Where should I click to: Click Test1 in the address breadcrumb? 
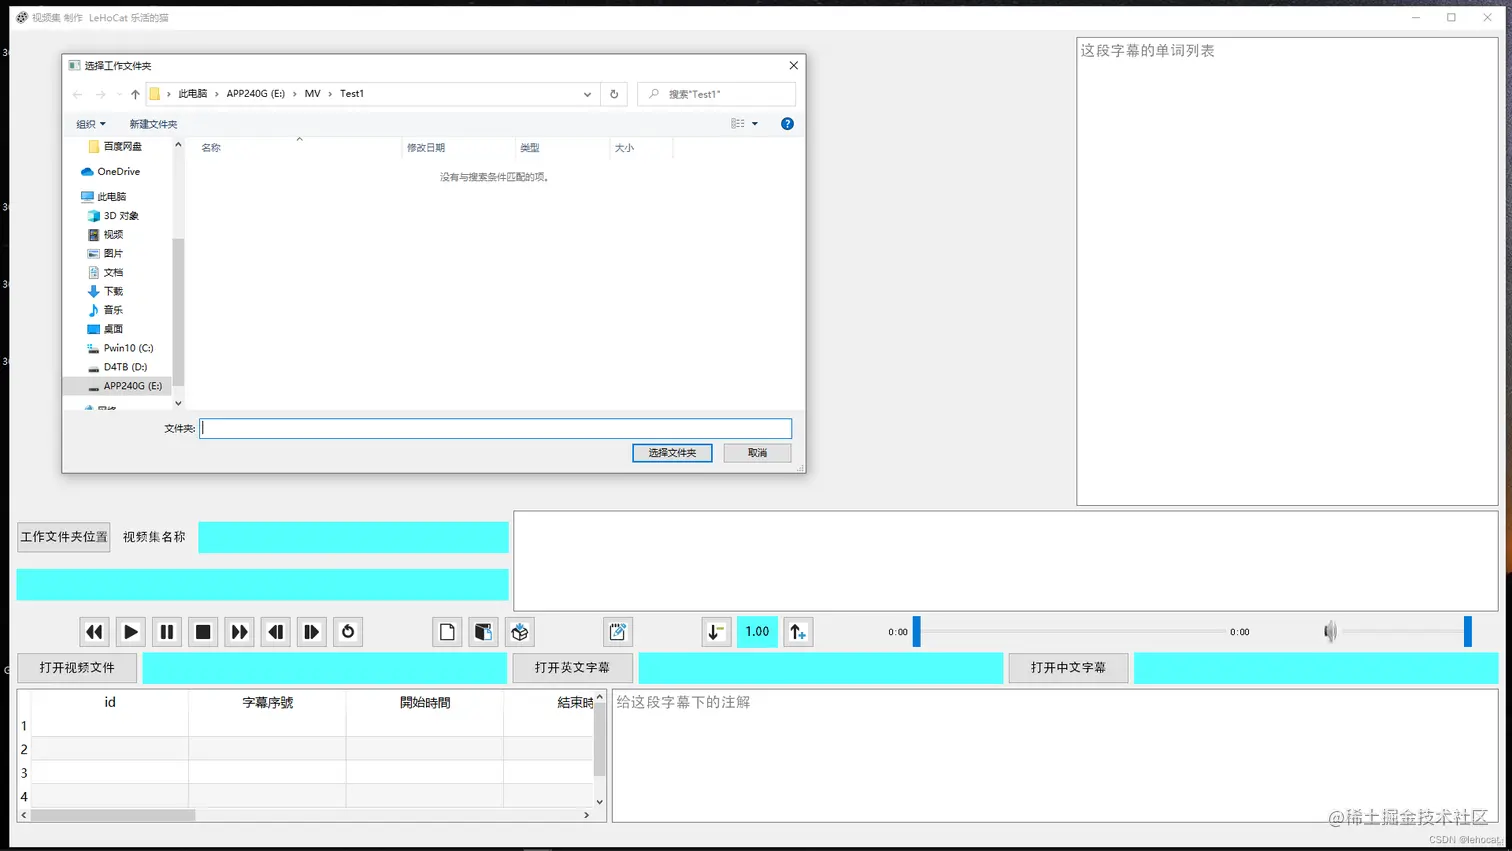coord(352,94)
